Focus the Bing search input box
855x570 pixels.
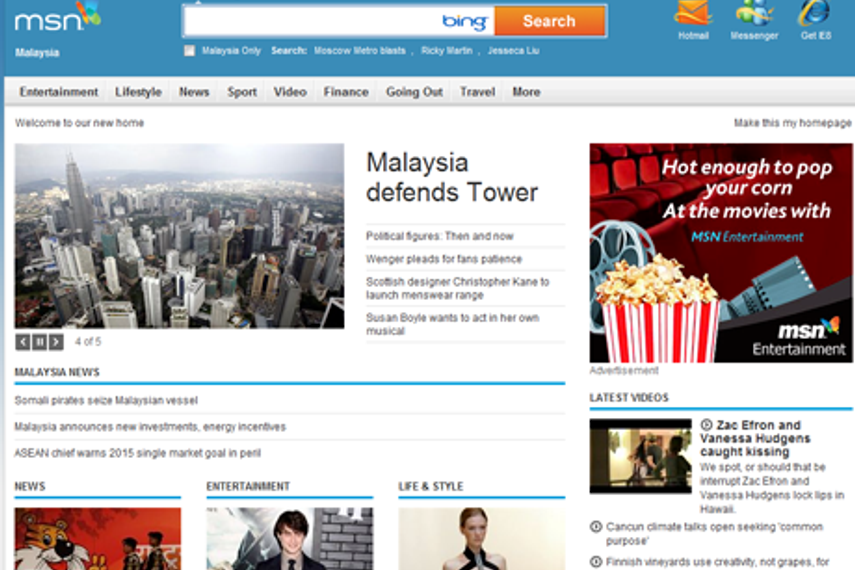coord(312,21)
